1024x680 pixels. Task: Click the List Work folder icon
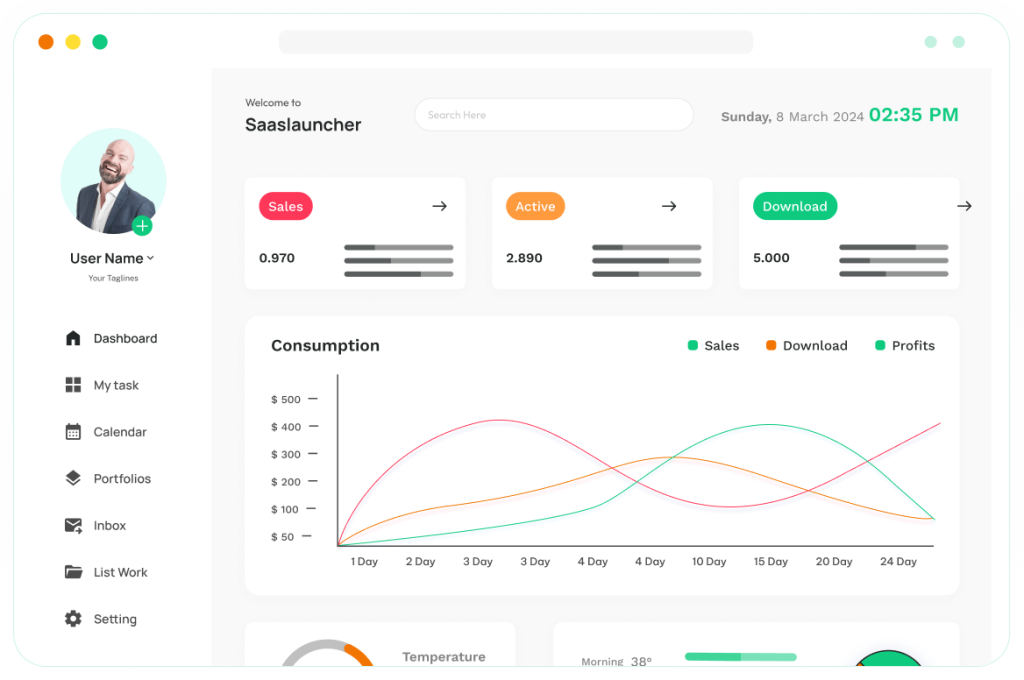pyautogui.click(x=73, y=572)
